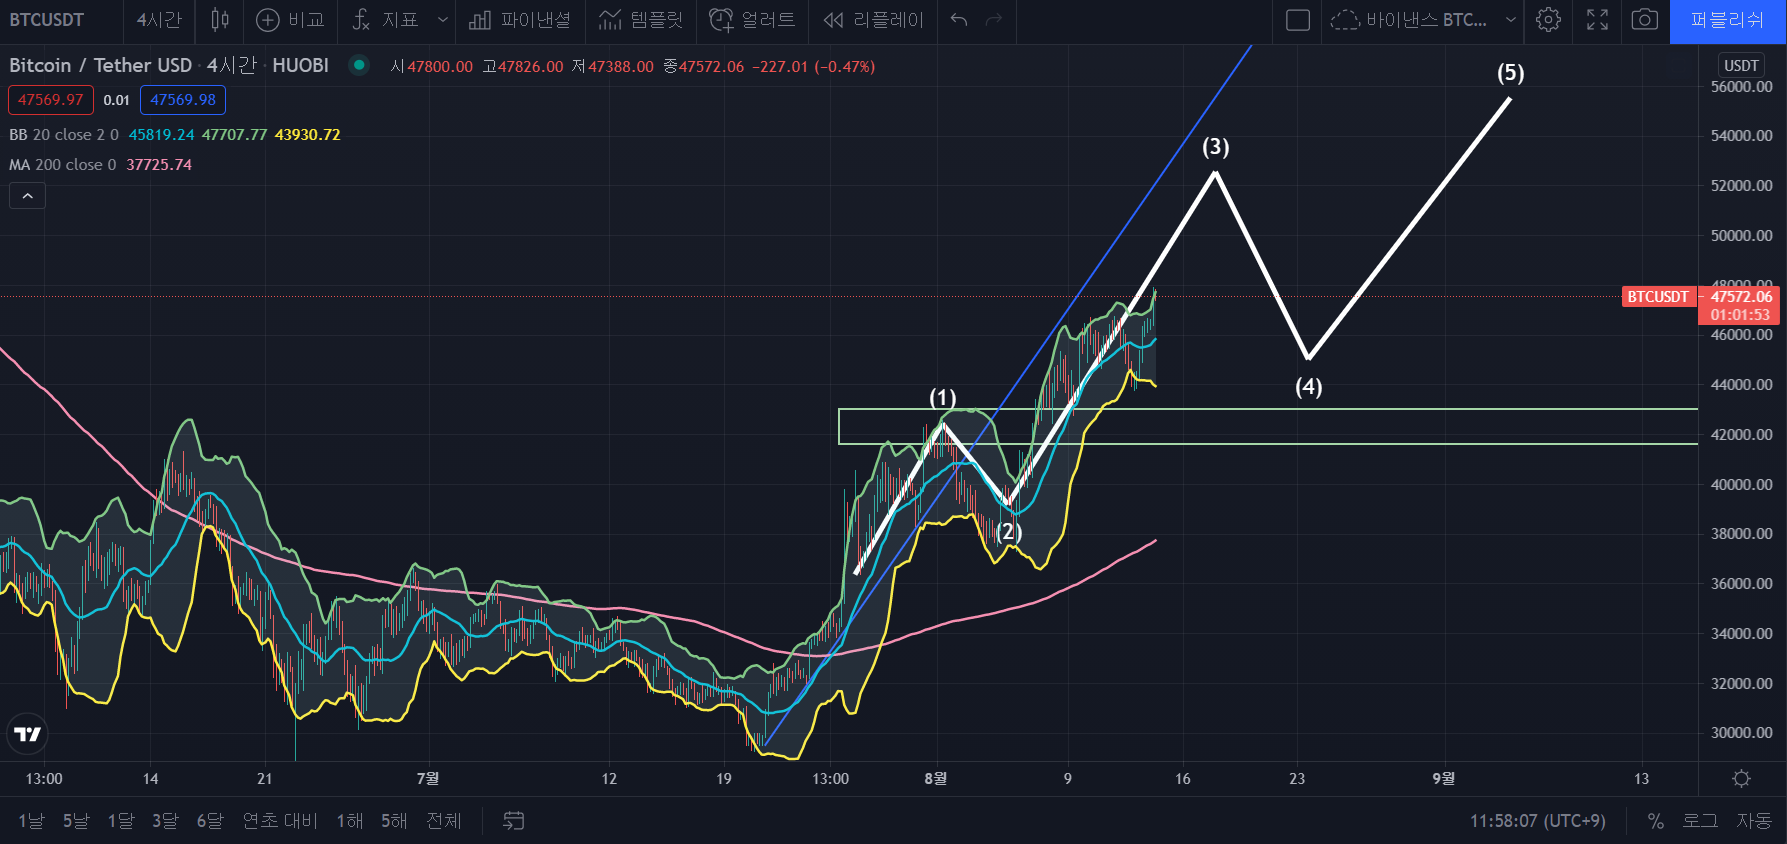This screenshot has height=844, width=1787.
Task: Click the chart title Bitcoin / Tether USD
Action: point(100,65)
